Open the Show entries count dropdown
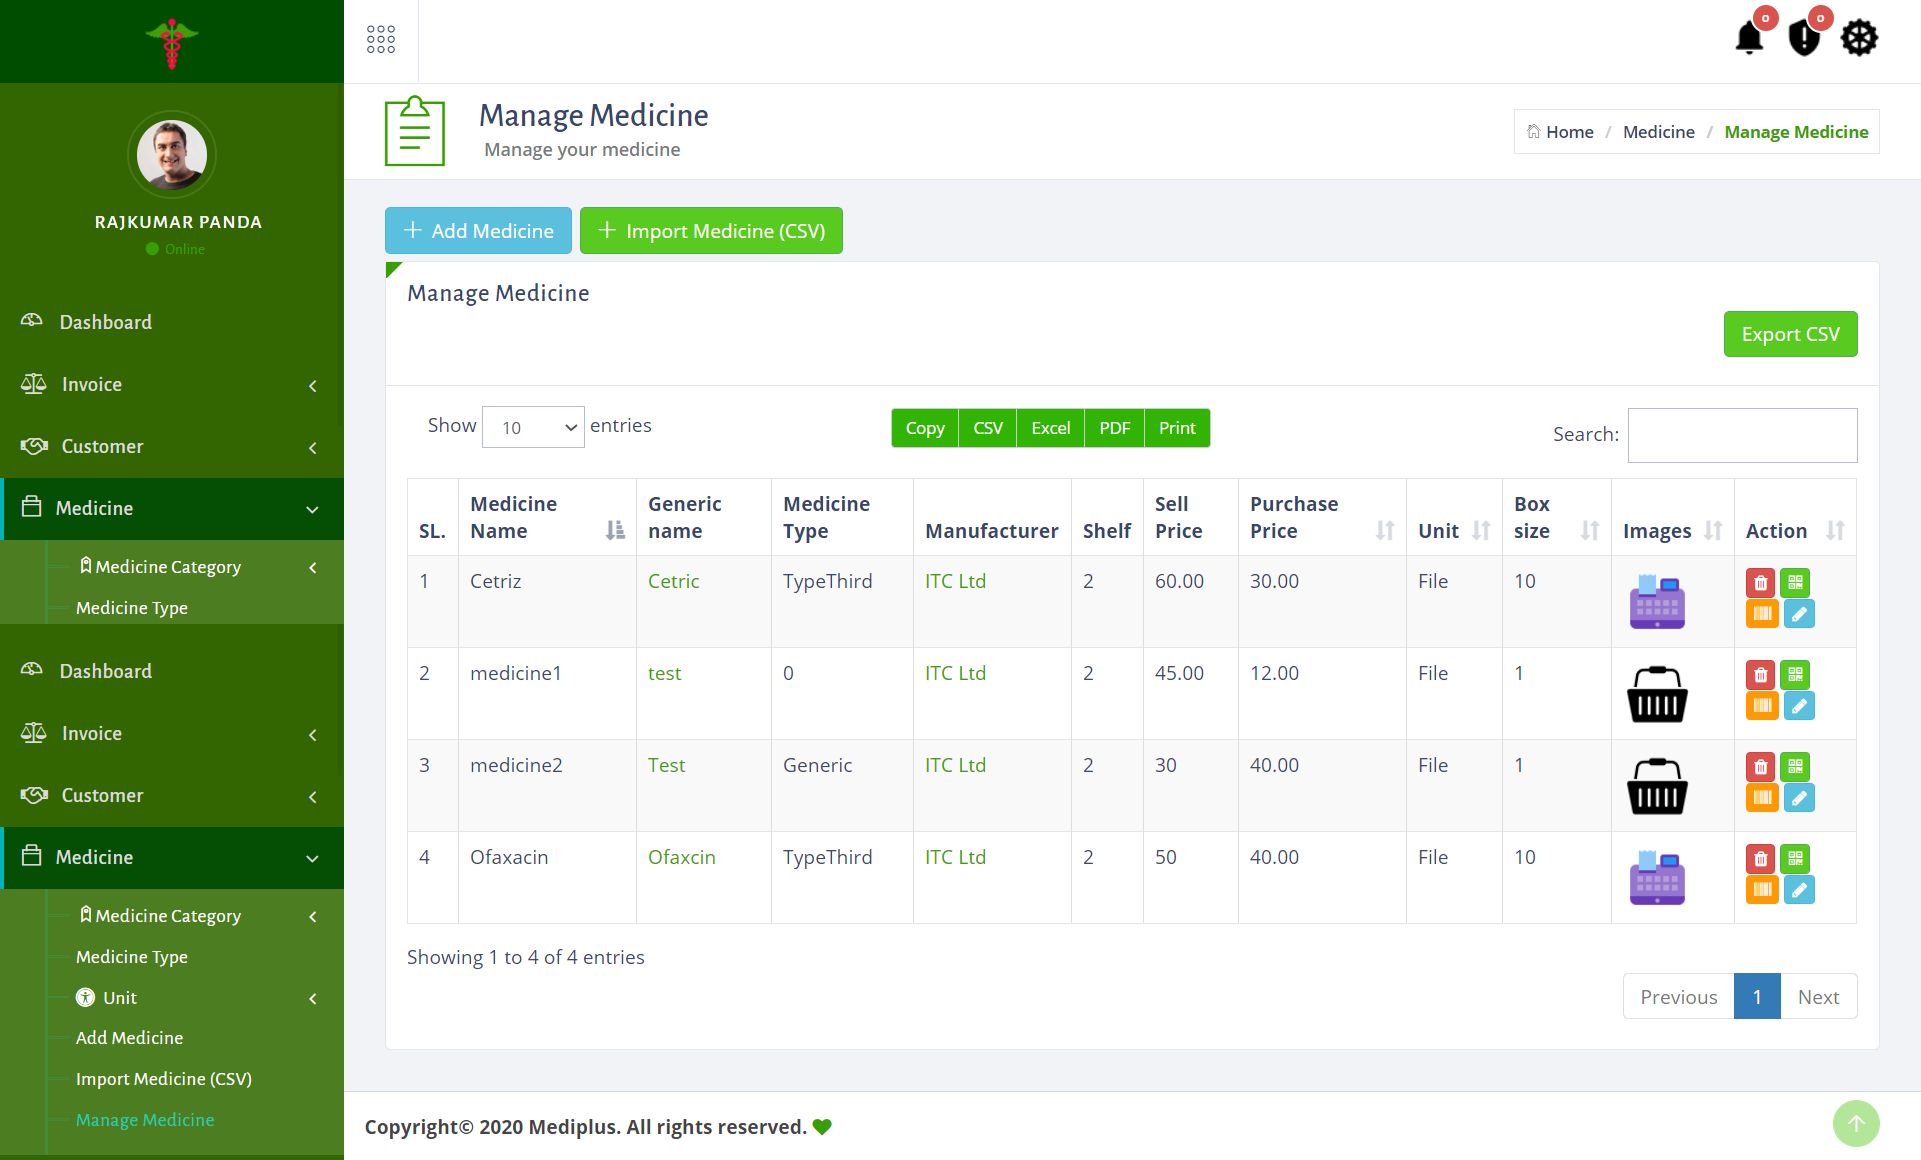The width and height of the screenshot is (1921, 1160). (x=533, y=427)
